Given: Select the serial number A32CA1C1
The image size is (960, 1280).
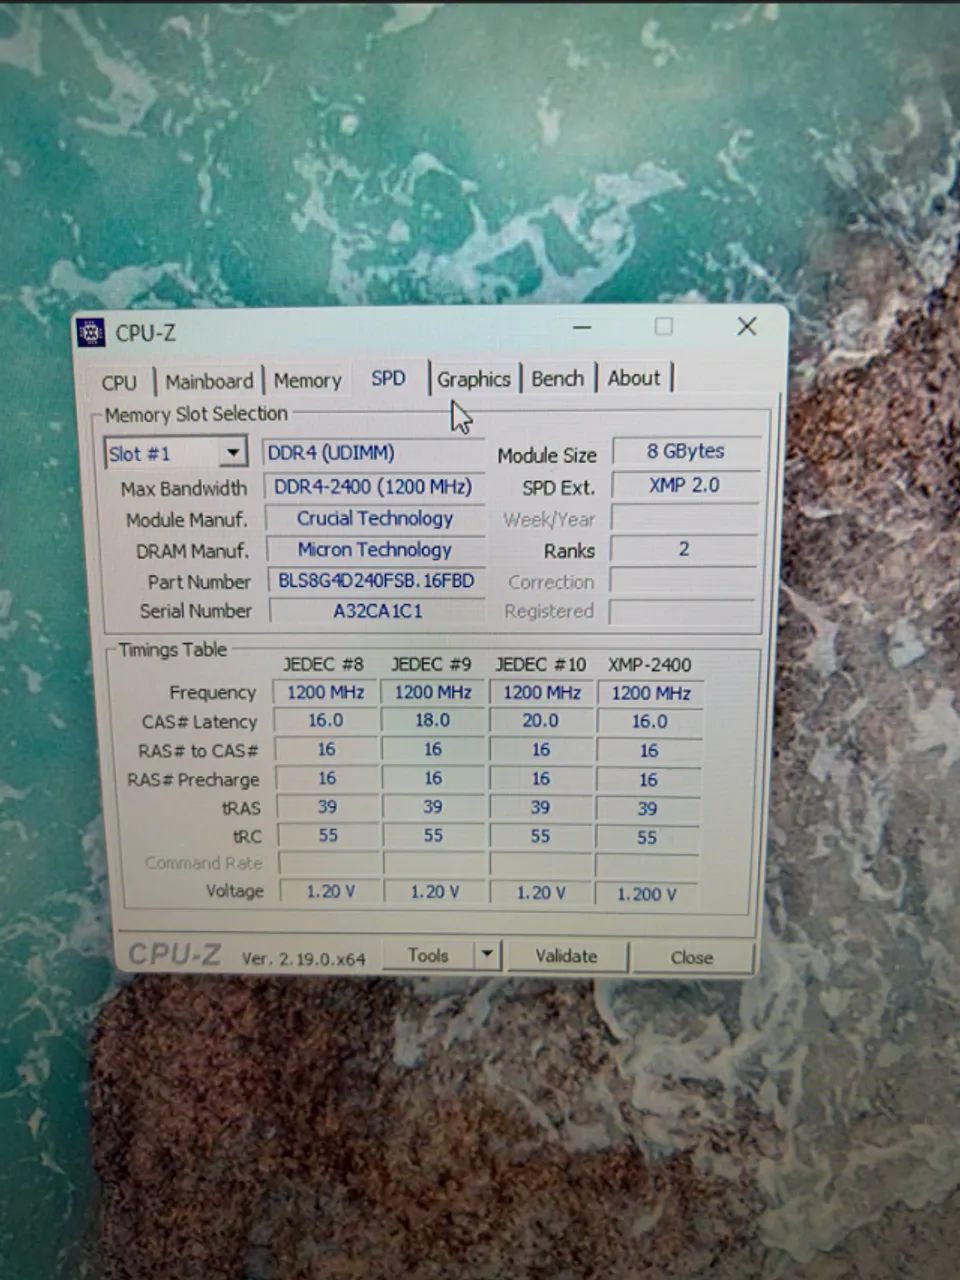Looking at the screenshot, I should tap(377, 610).
